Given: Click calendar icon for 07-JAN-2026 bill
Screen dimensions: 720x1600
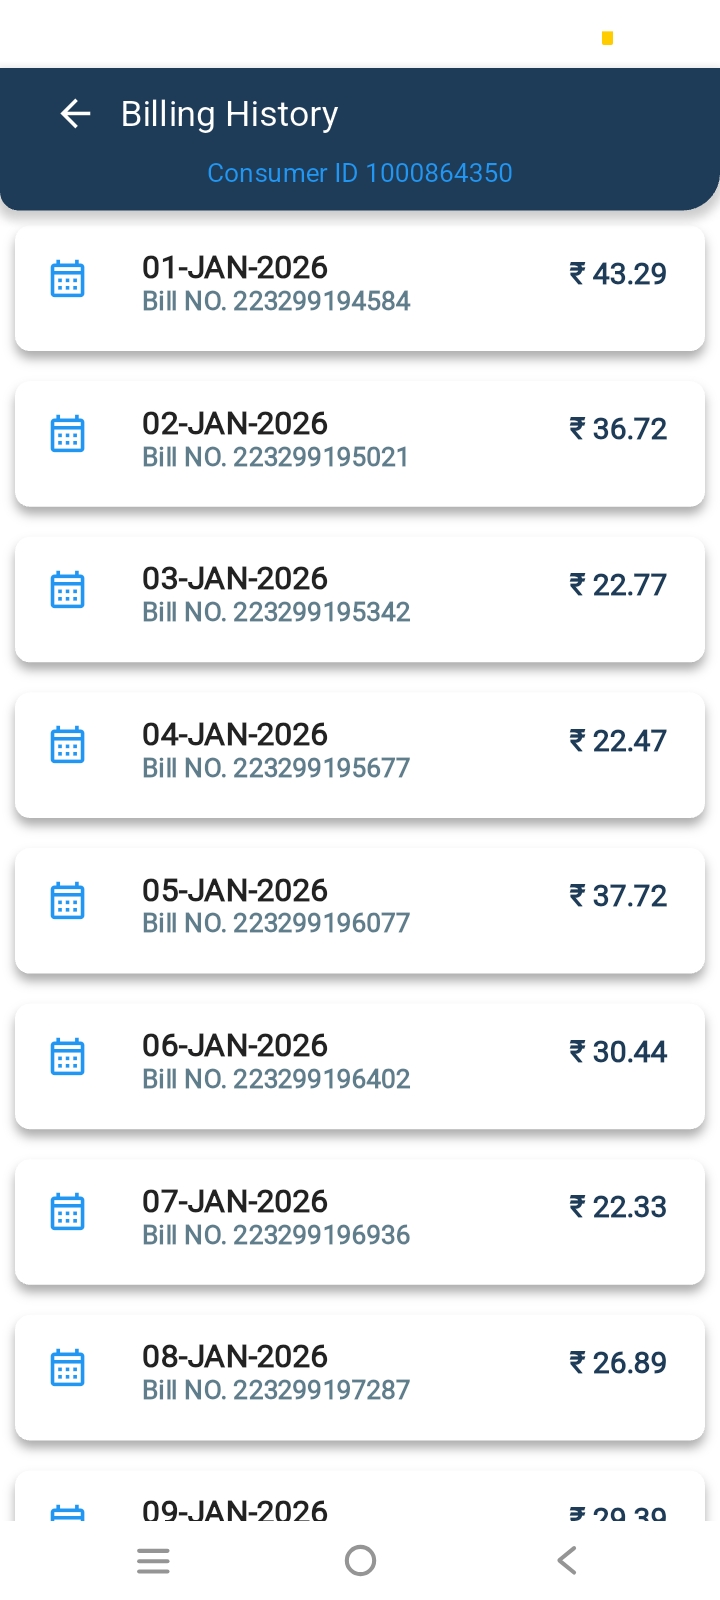Looking at the screenshot, I should (x=67, y=1212).
